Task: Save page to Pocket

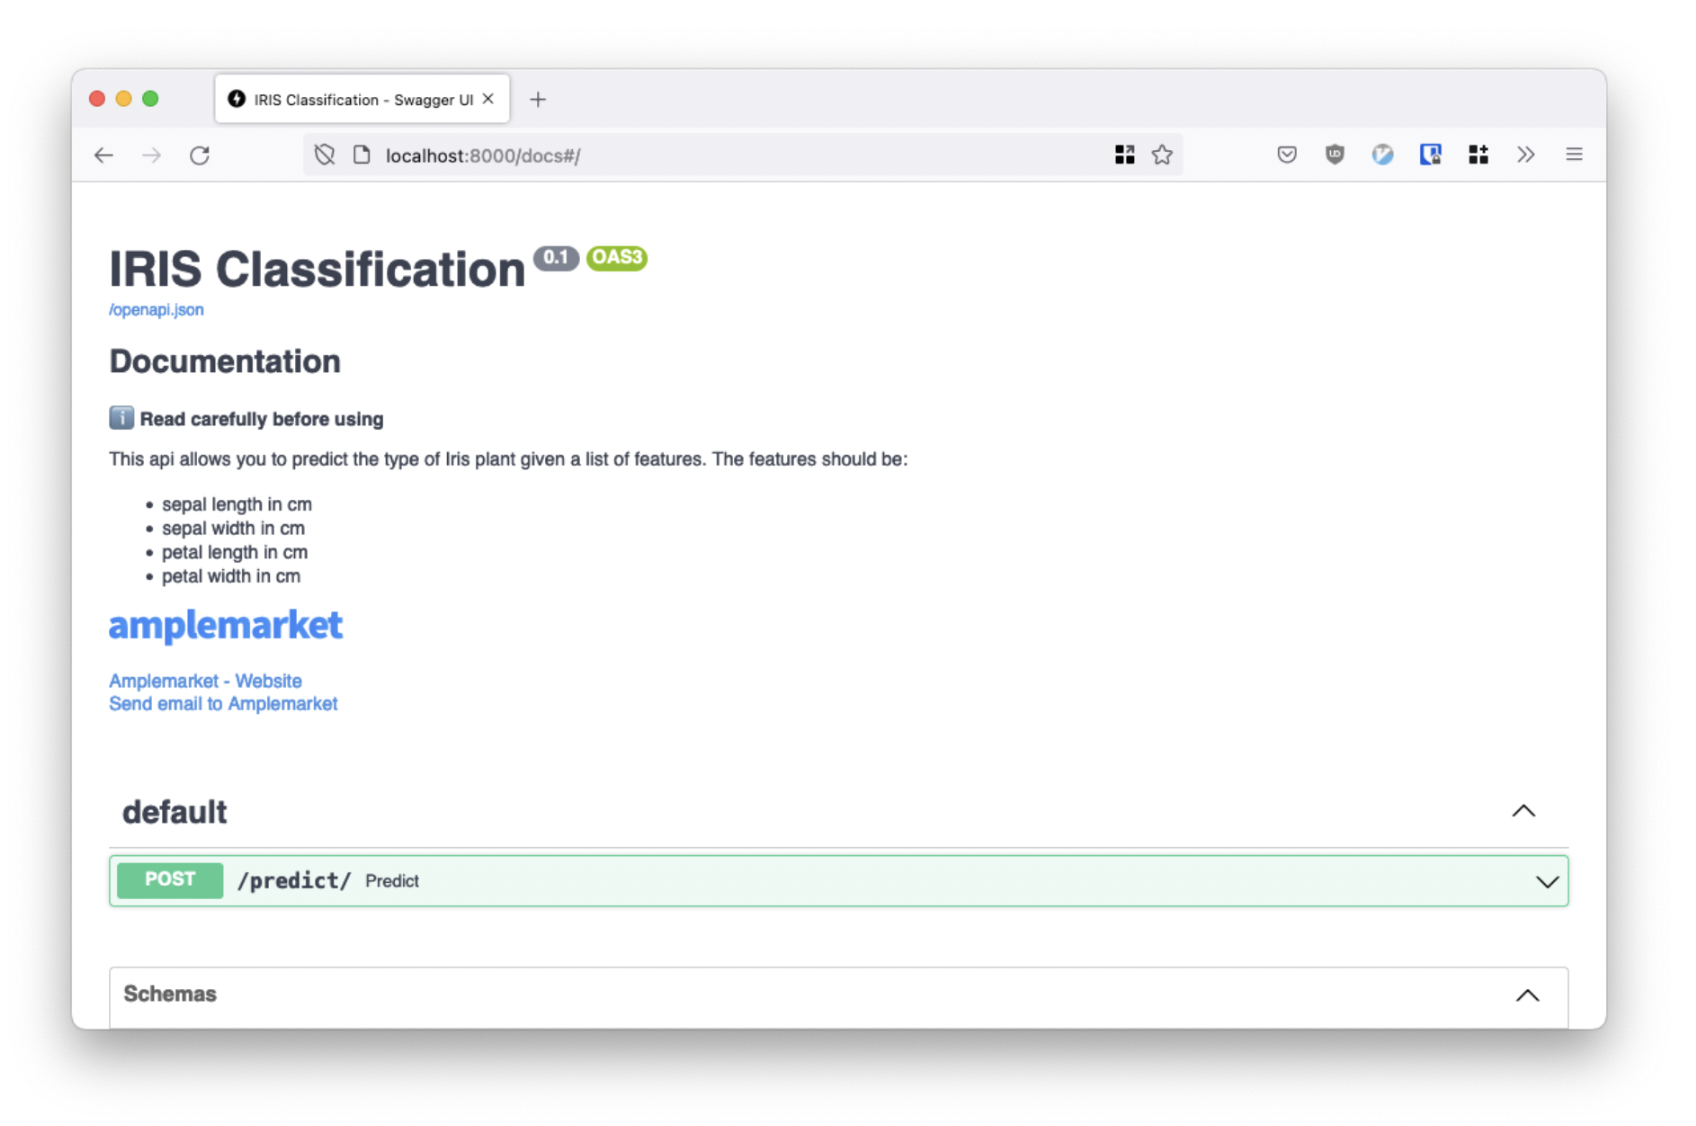Action: [1287, 154]
